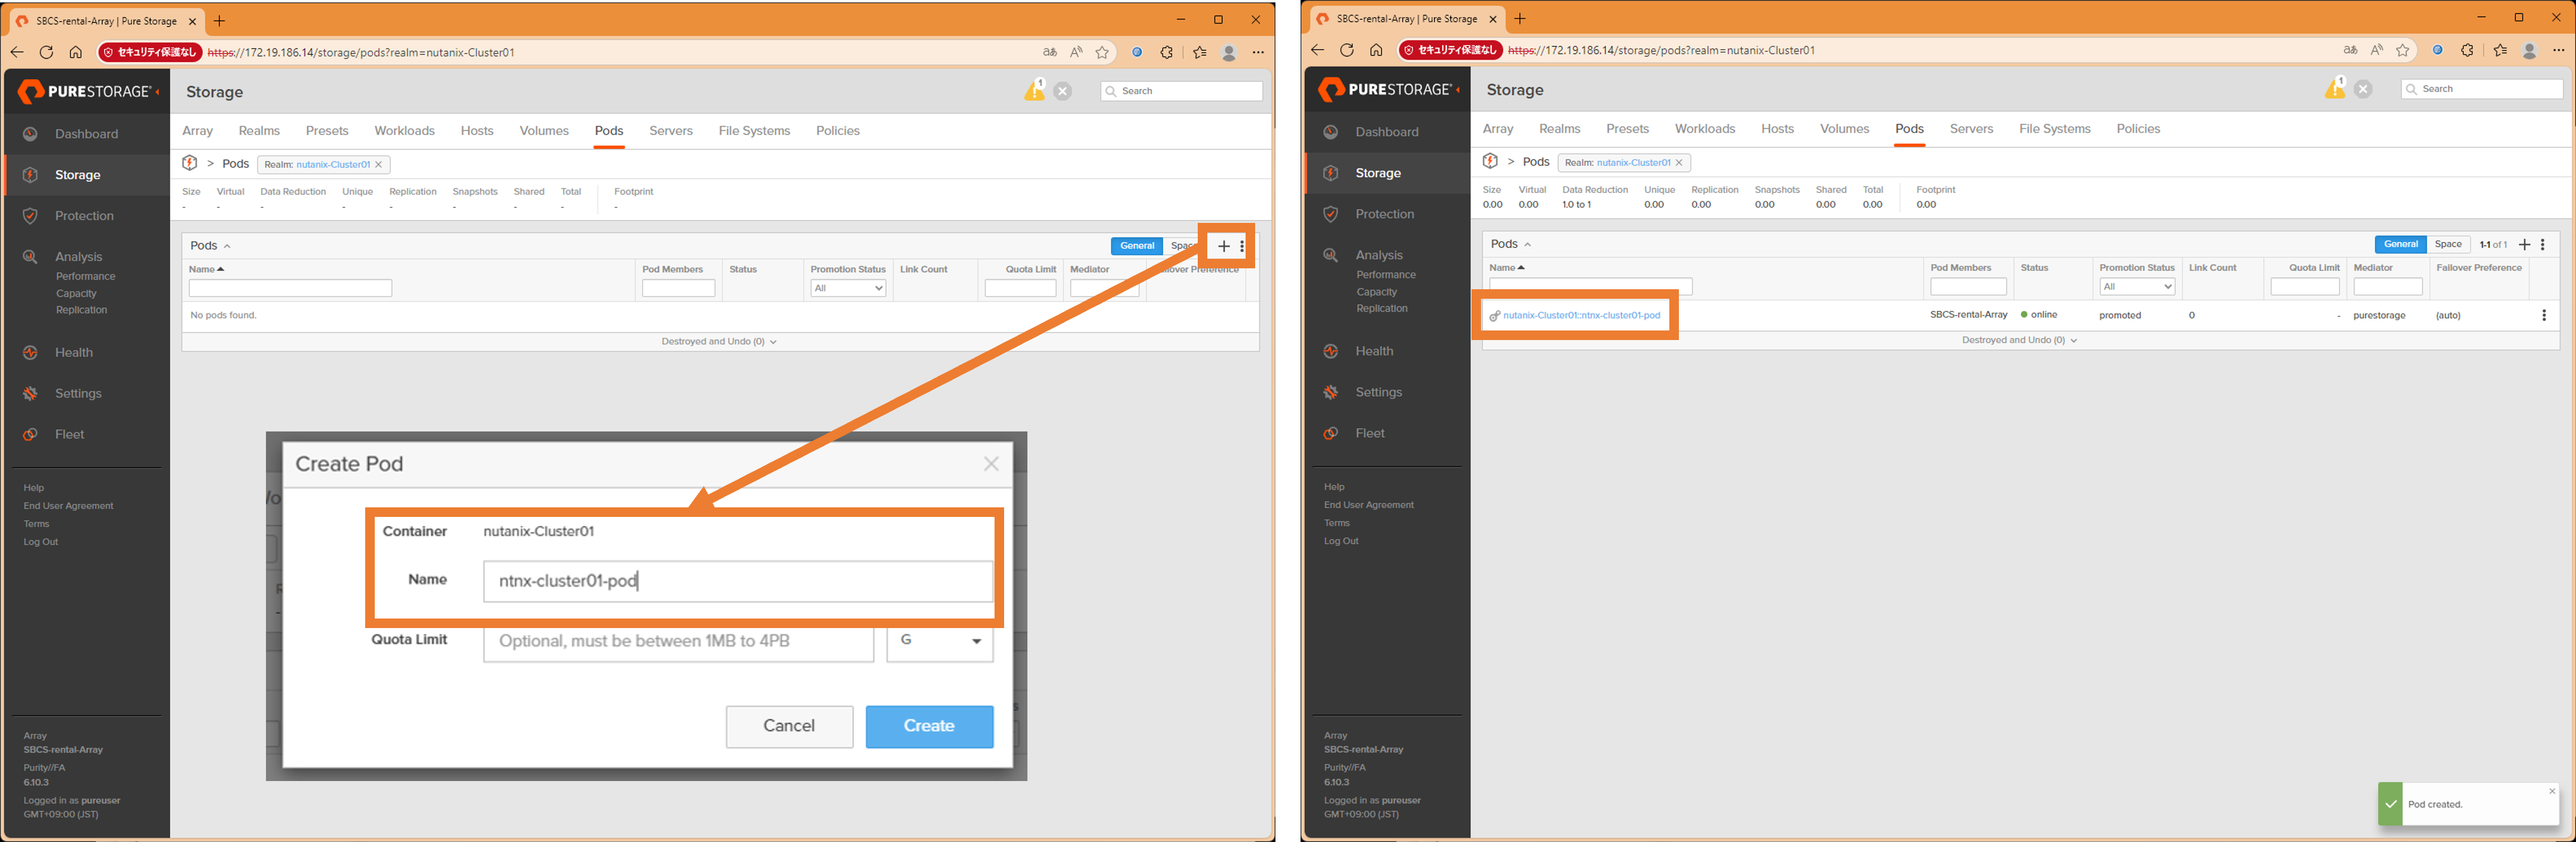Open the nutanix-Cluster01::ntnx-cluster01-pod link

click(1581, 315)
